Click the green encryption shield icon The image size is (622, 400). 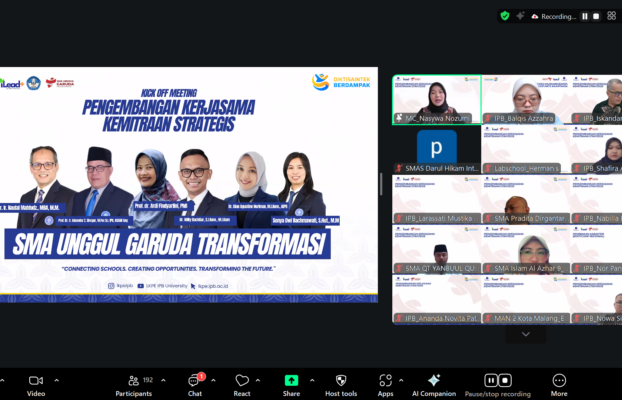click(x=505, y=16)
